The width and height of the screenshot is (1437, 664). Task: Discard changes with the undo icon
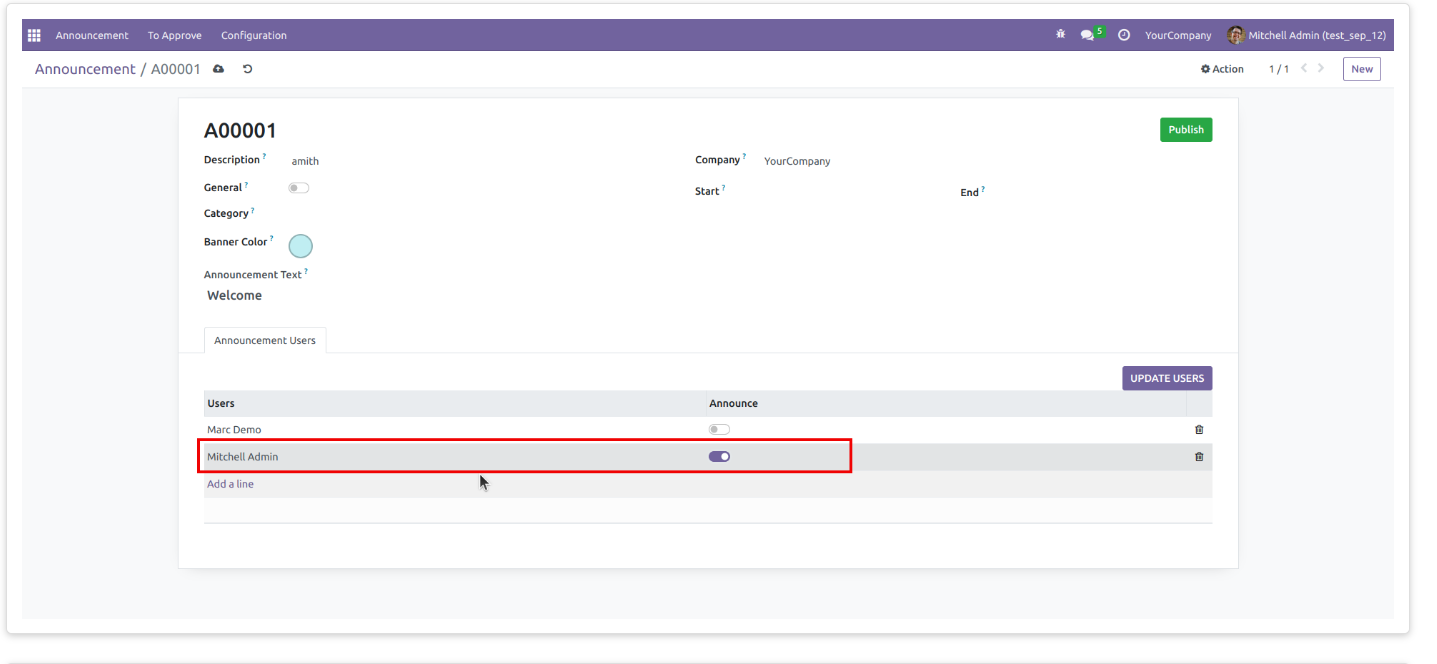tap(248, 69)
